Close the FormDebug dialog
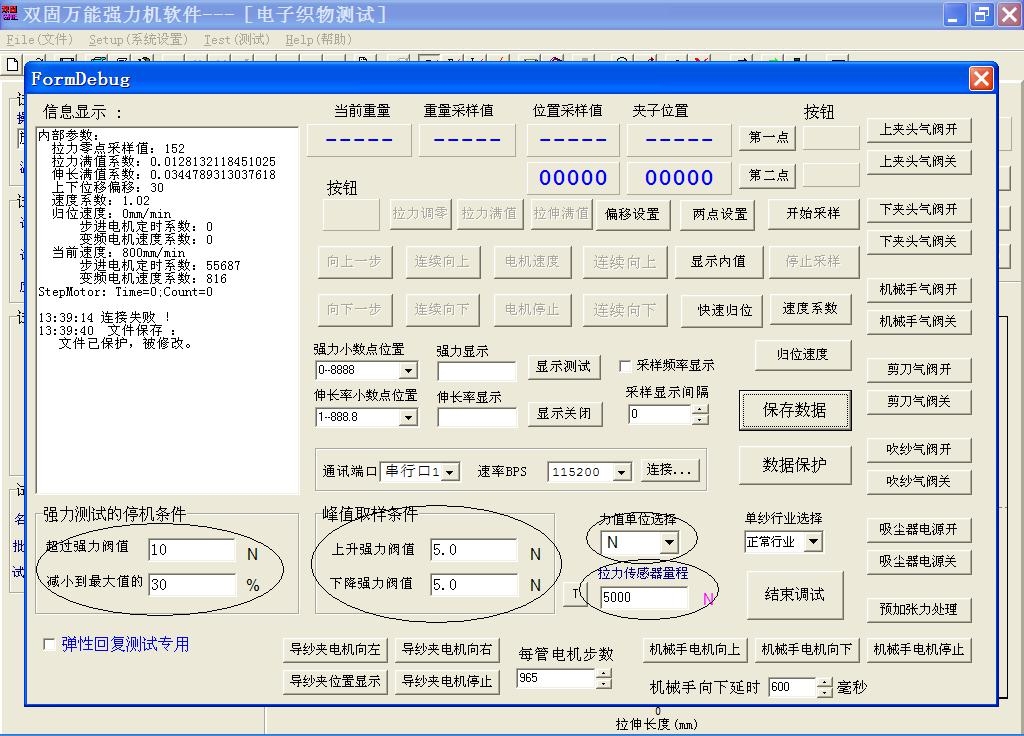This screenshot has height=736, width=1024. [x=981, y=79]
